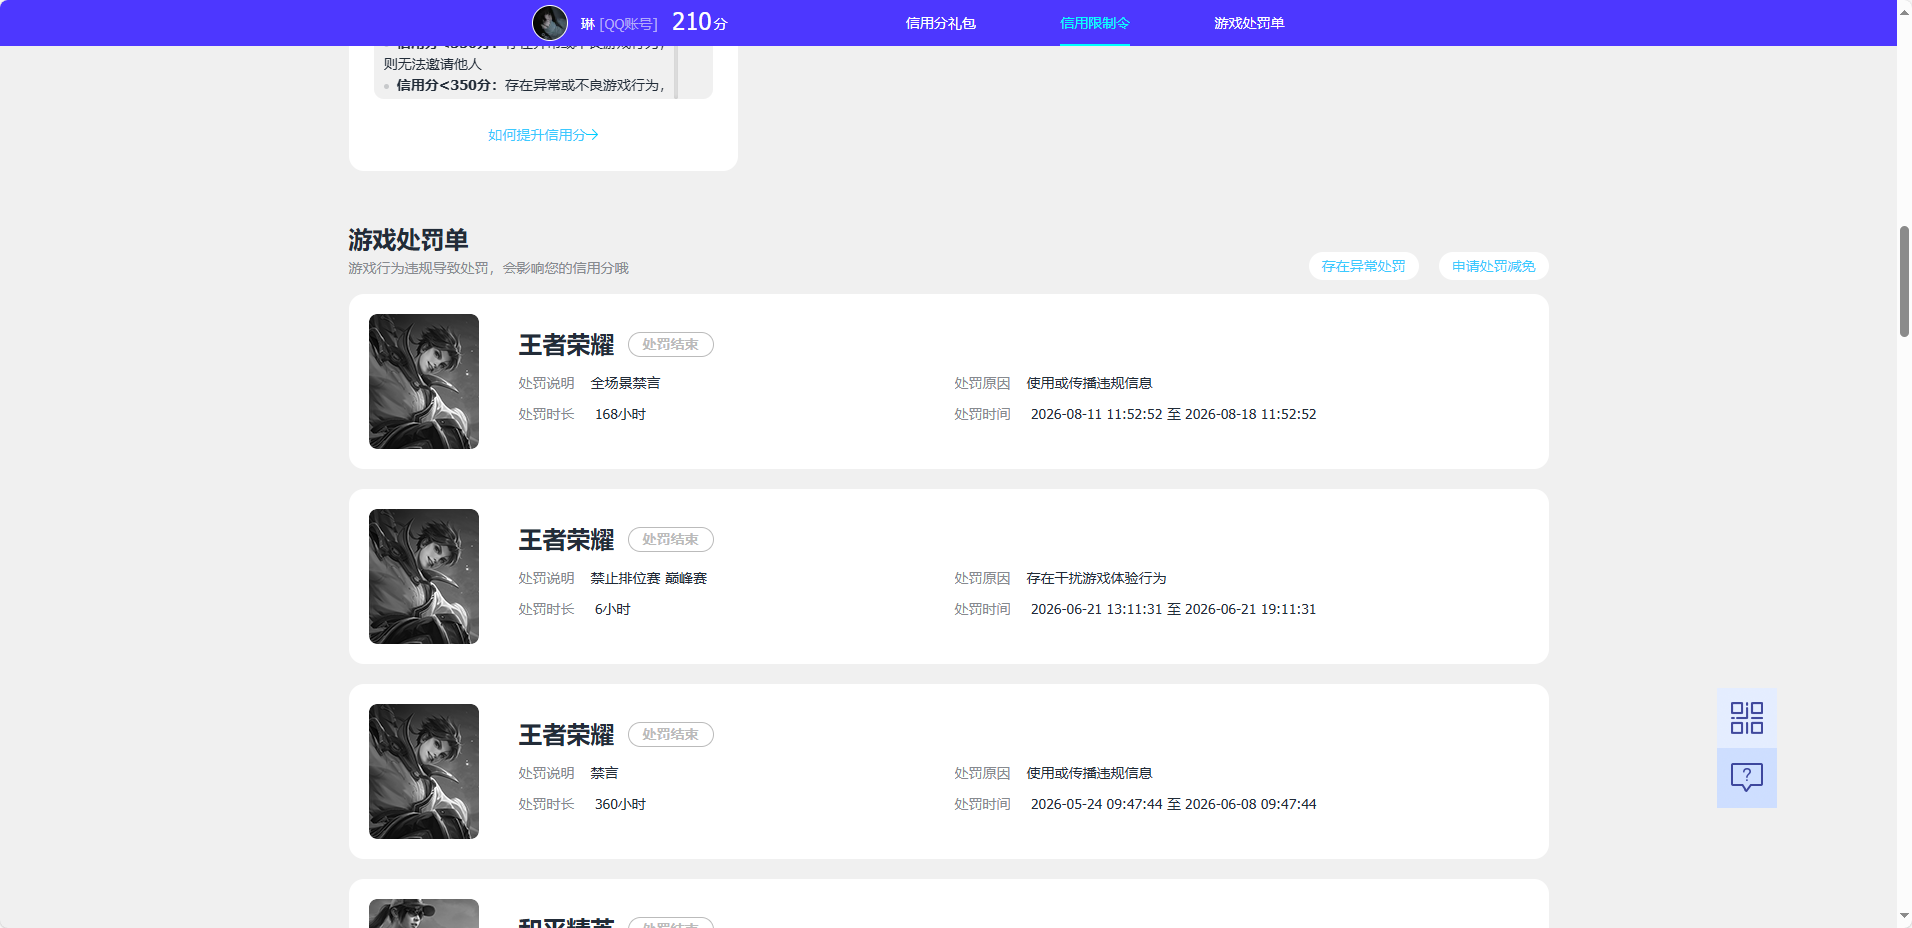Open the 如何提升信用分 link
This screenshot has width=1912, height=928.
tap(543, 135)
